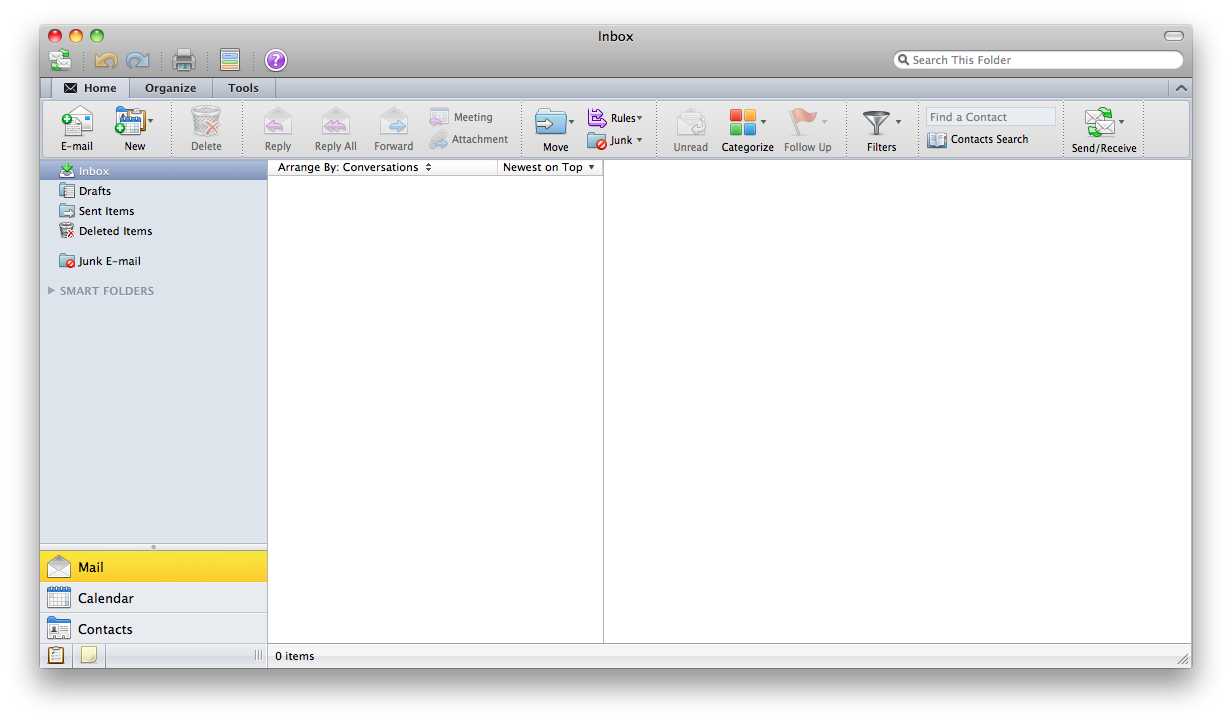Open the Move folder icon

(551, 123)
